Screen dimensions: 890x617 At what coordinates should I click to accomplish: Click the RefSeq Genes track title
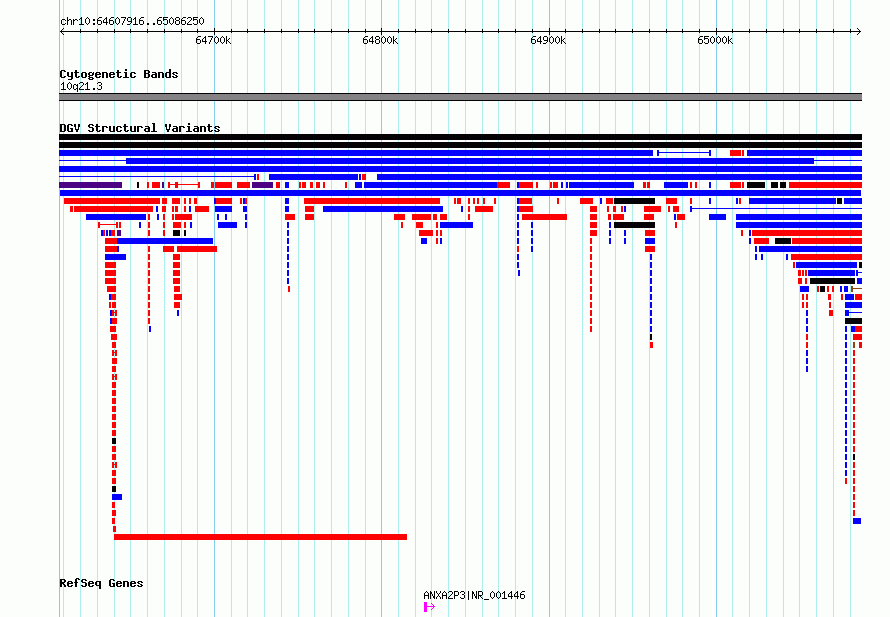click(x=101, y=584)
